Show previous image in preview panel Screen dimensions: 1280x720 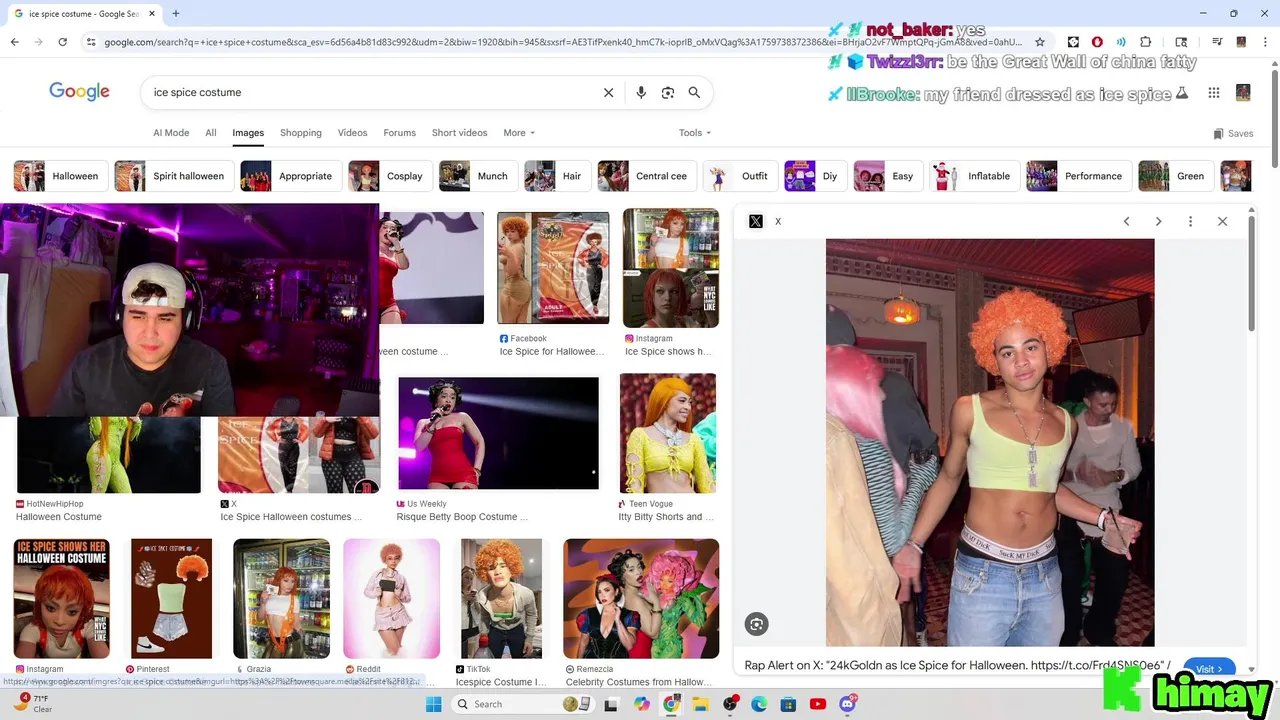pyautogui.click(x=1126, y=221)
